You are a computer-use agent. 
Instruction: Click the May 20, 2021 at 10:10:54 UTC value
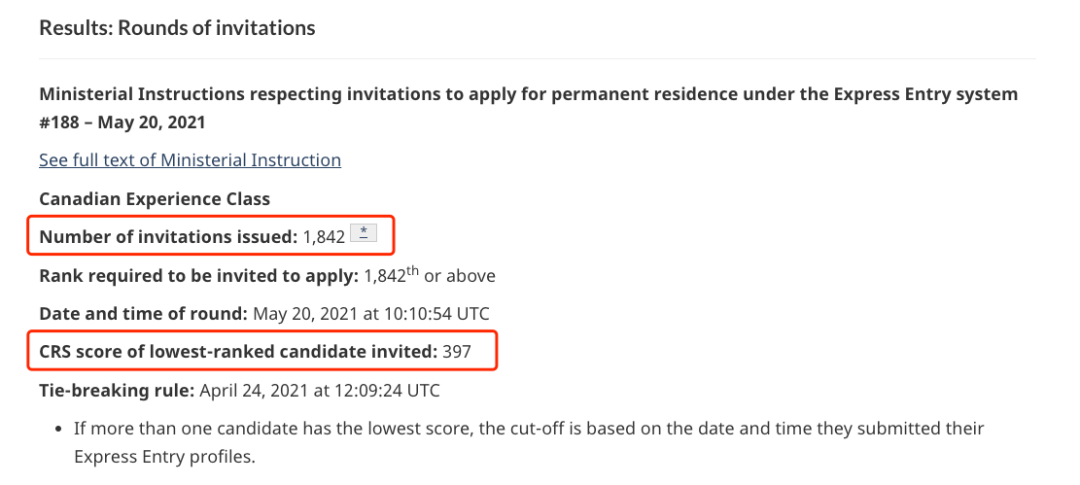371,314
